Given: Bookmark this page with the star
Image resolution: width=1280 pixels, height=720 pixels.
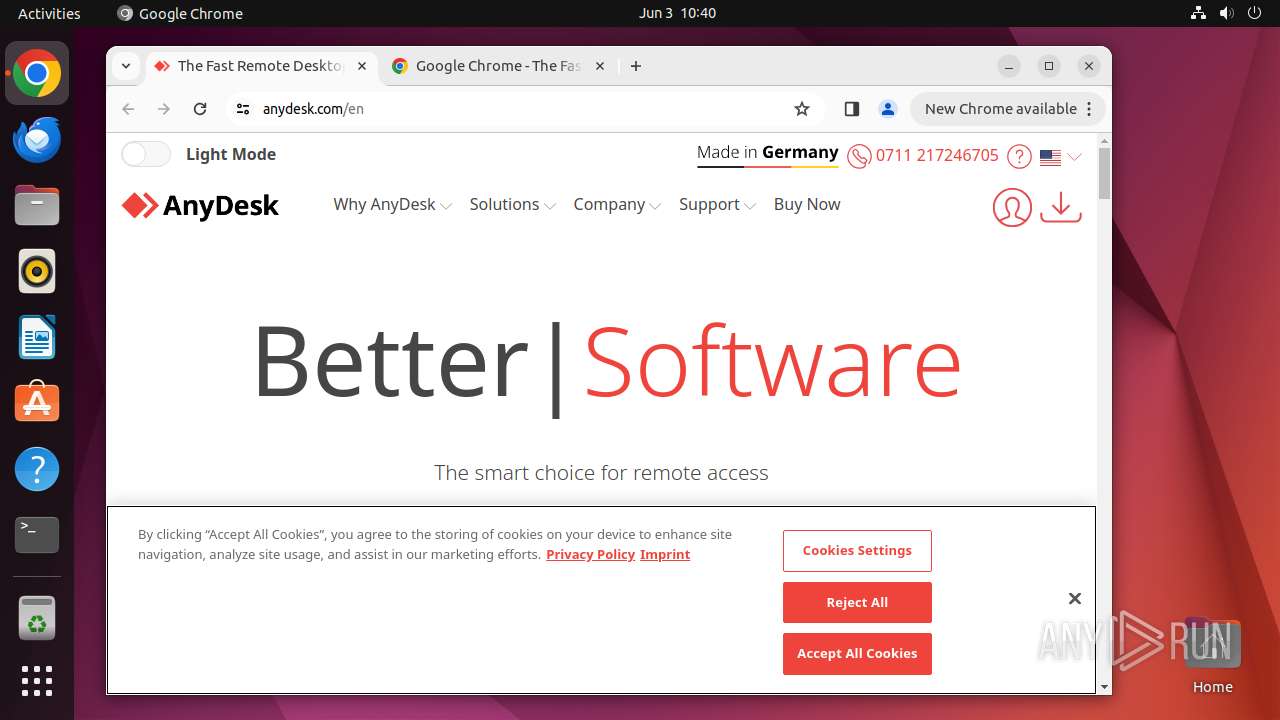Looking at the screenshot, I should (x=801, y=109).
